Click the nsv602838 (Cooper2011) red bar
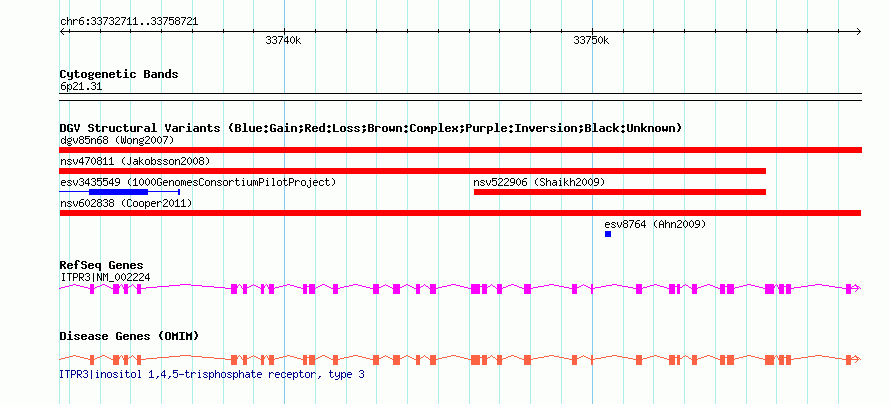Screen dimensions: 890x404 tap(460, 213)
